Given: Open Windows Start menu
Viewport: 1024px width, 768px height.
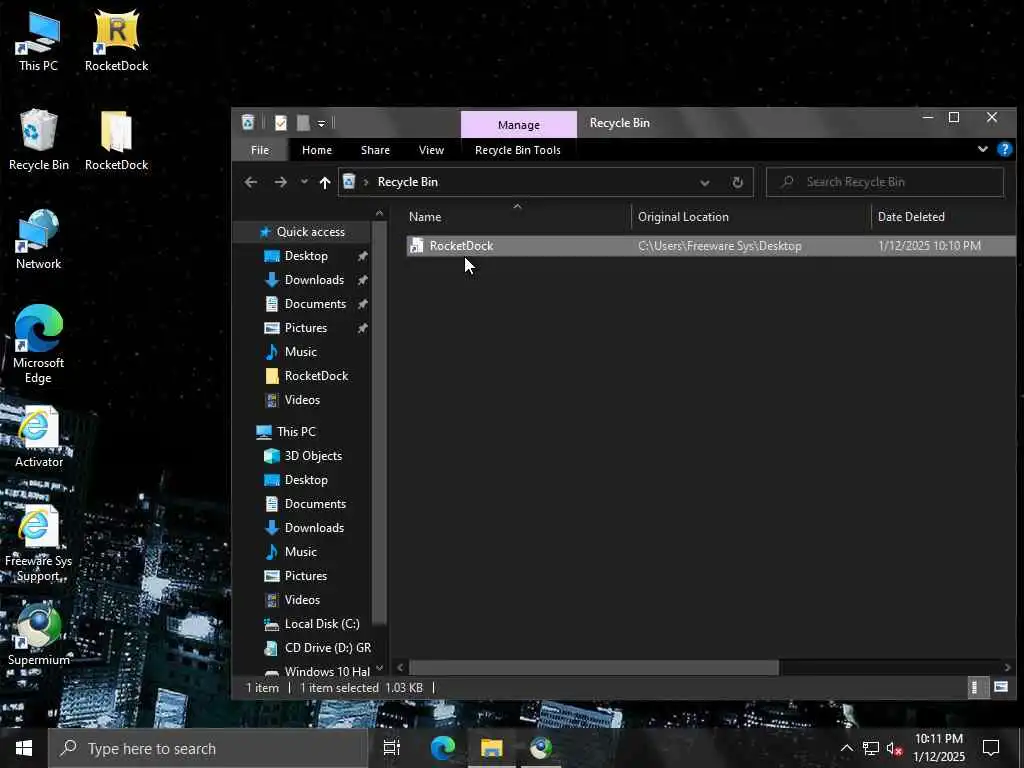Looking at the screenshot, I should (x=24, y=748).
